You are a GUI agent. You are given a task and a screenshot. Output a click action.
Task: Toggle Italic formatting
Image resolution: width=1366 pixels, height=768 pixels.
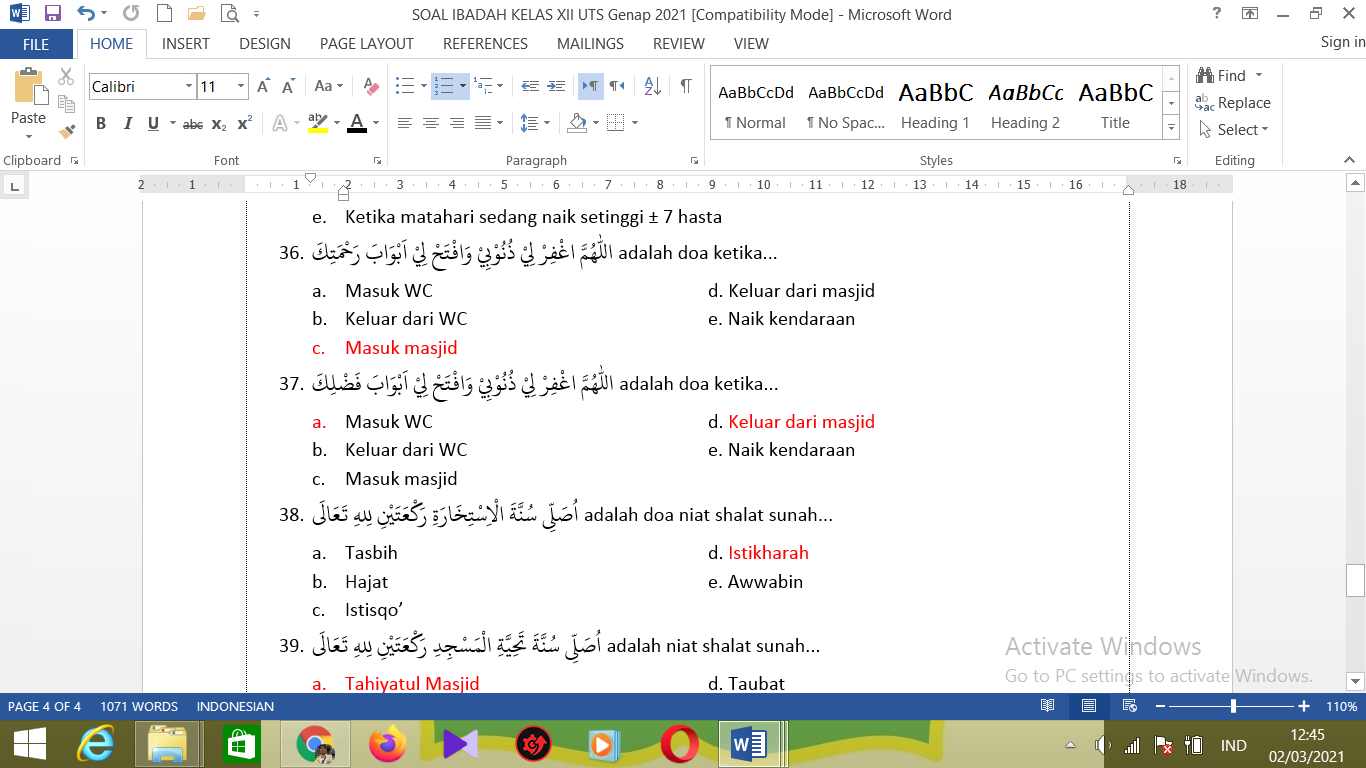127,124
